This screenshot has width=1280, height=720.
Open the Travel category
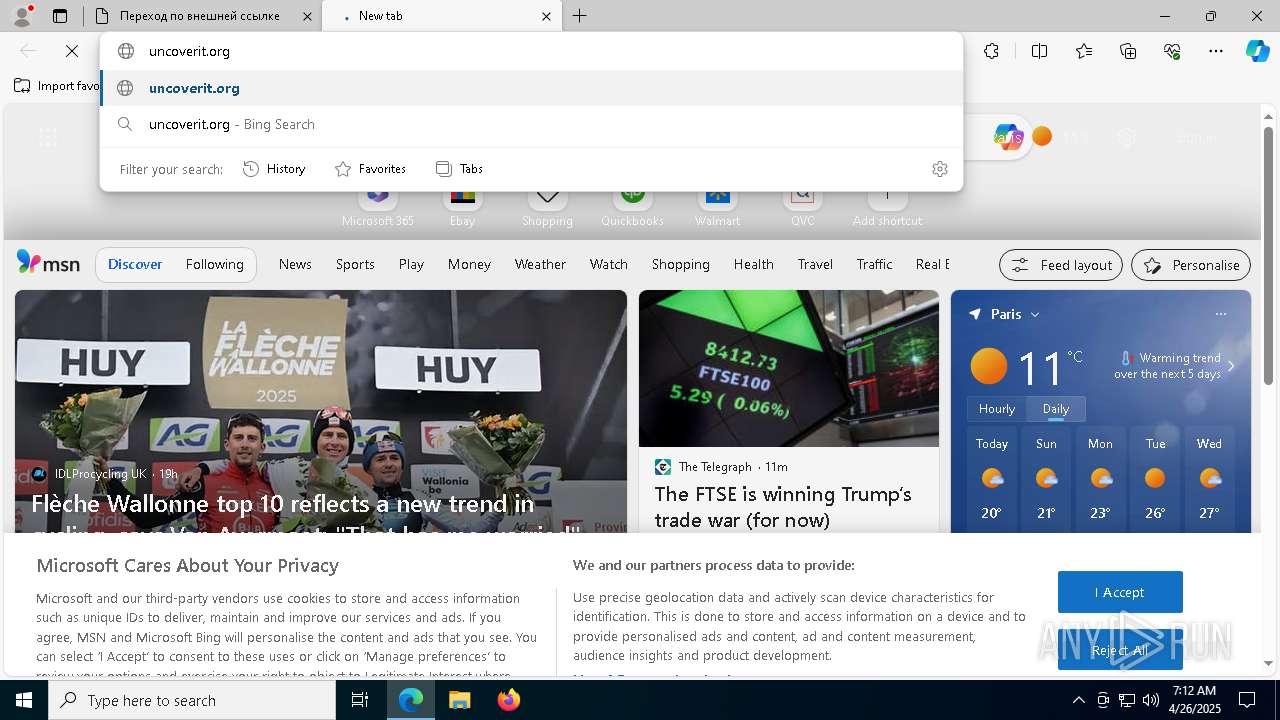815,264
